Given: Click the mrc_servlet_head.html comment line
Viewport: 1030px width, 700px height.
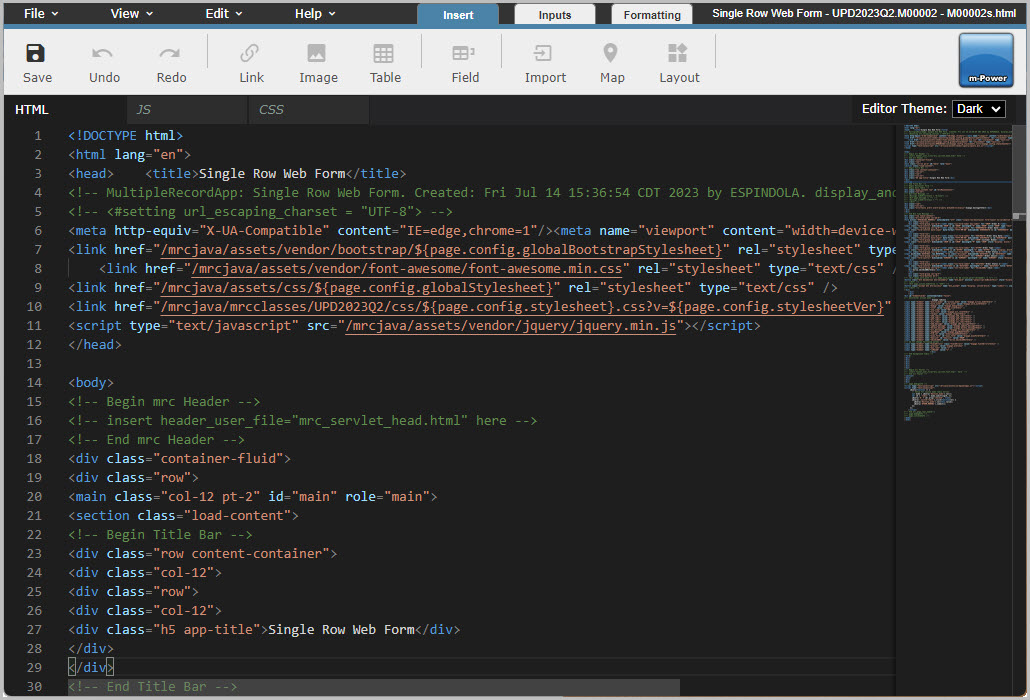Looking at the screenshot, I should (302, 421).
